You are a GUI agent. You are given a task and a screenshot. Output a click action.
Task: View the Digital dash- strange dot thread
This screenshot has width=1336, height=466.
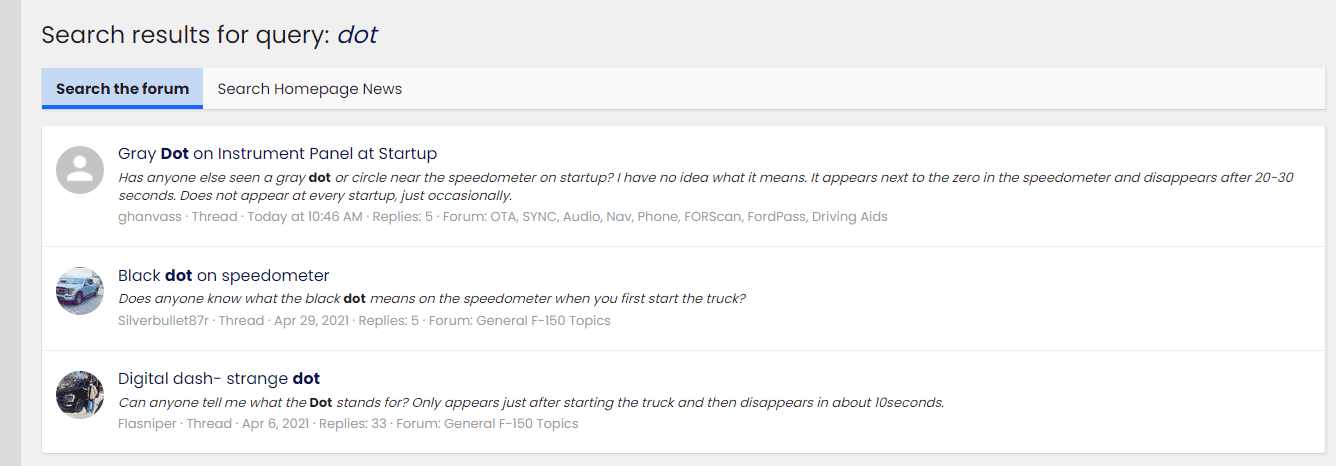[219, 379]
